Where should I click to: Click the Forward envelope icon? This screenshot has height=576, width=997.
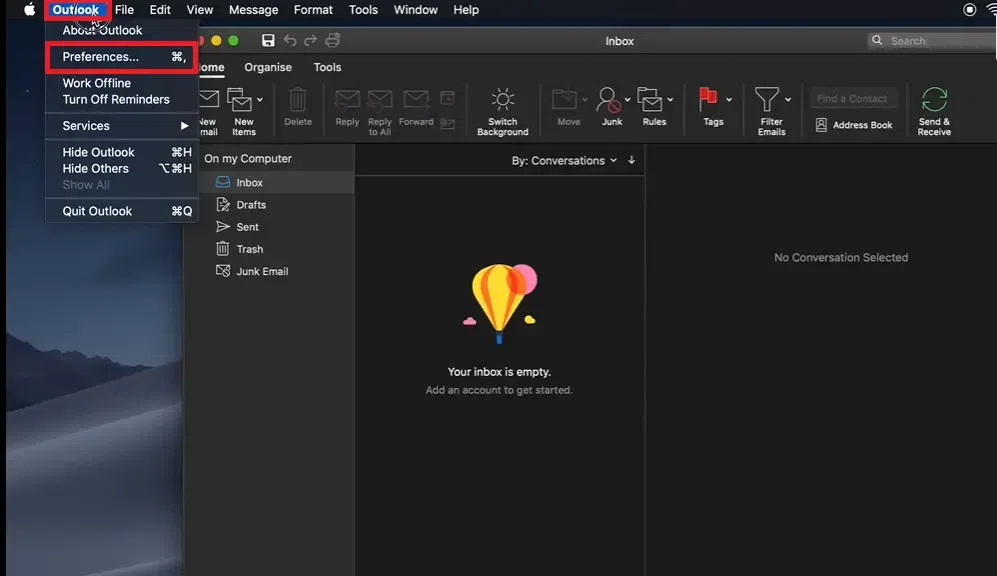416,100
